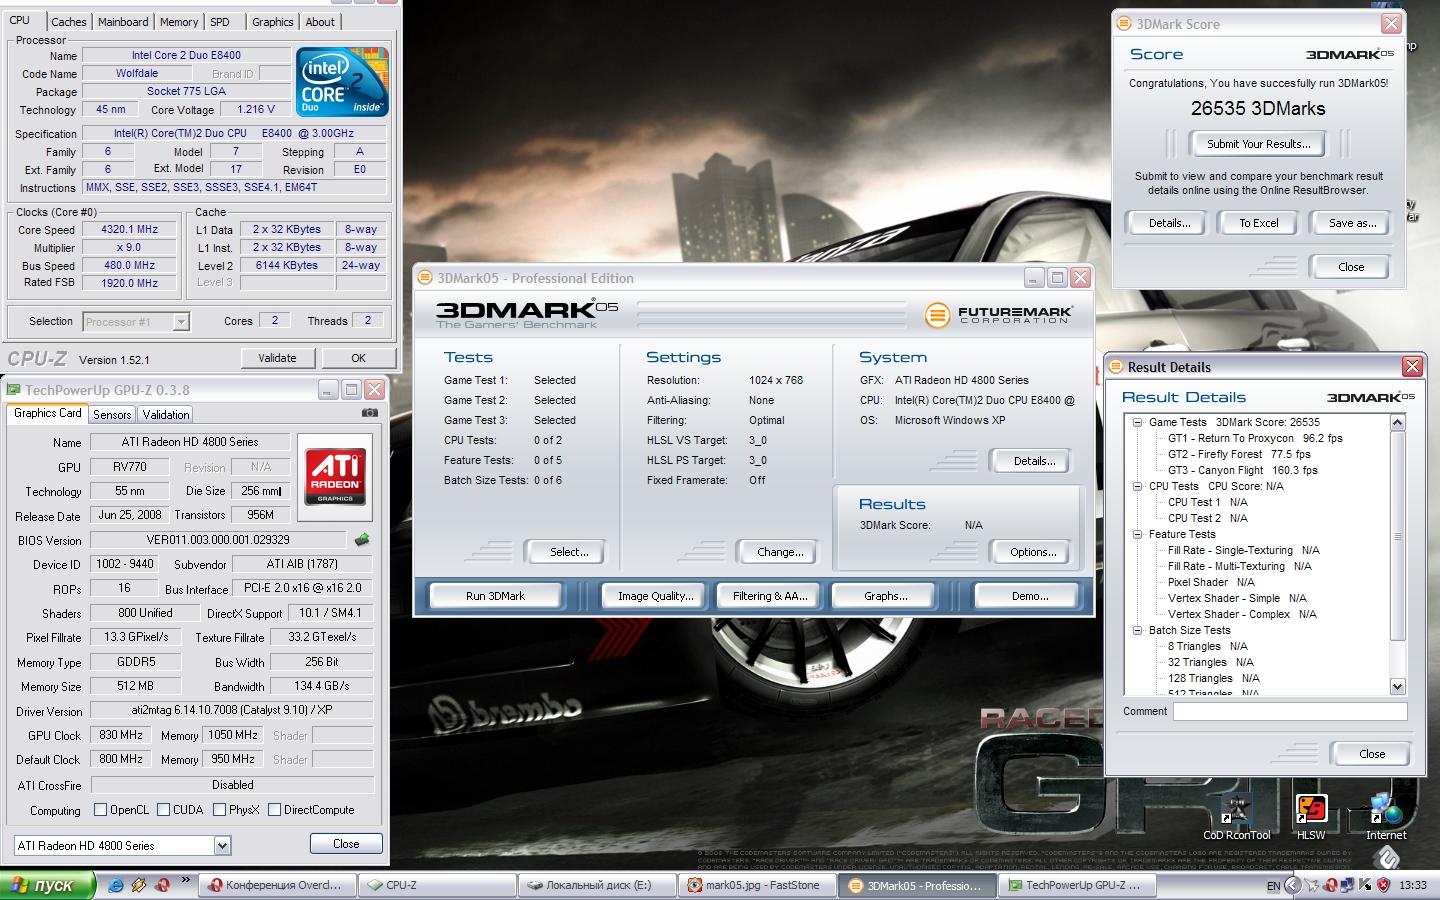Image resolution: width=1440 pixels, height=900 pixels.
Task: Open Filtering & AA... settings
Action: 770,596
